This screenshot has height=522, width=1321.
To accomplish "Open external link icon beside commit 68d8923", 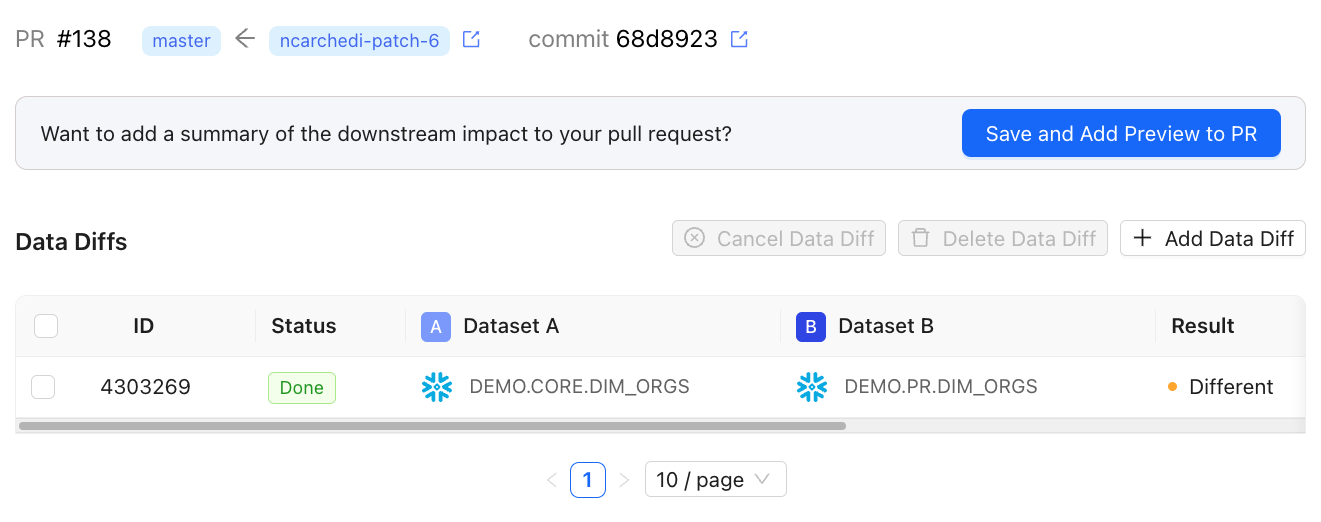I will [739, 40].
